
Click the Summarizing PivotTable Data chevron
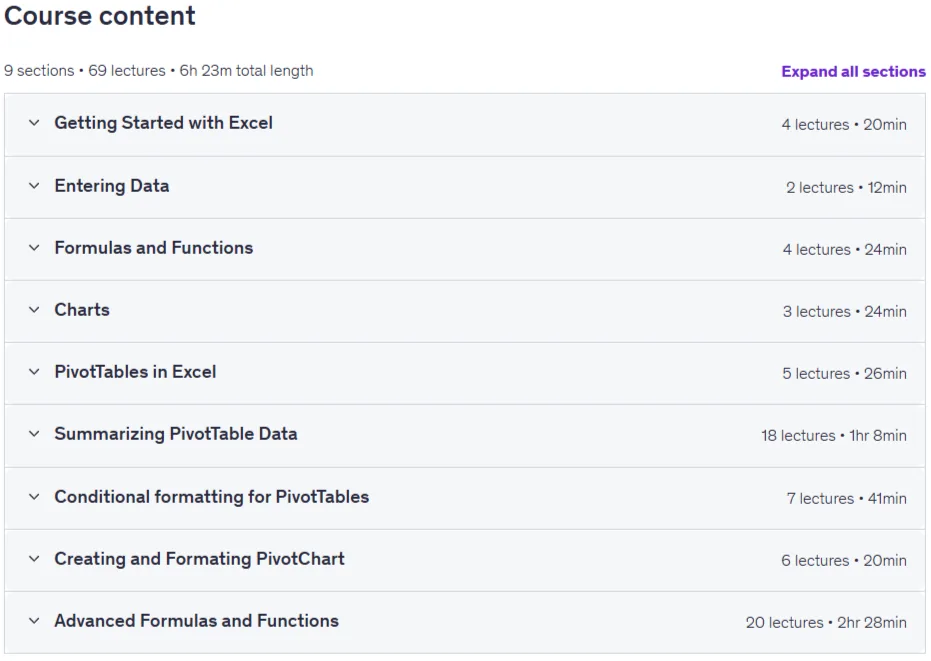[34, 434]
